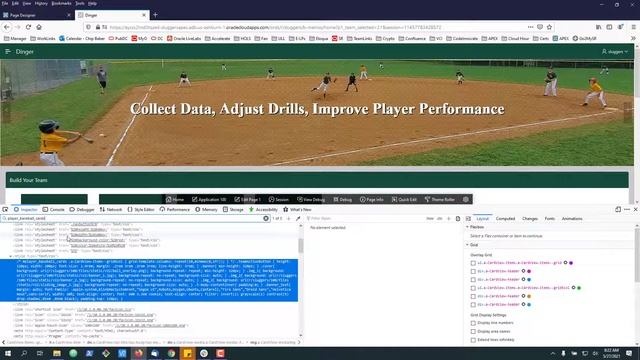640x360 pixels.
Task: Add a new node with plus icon
Action: tap(289, 218)
